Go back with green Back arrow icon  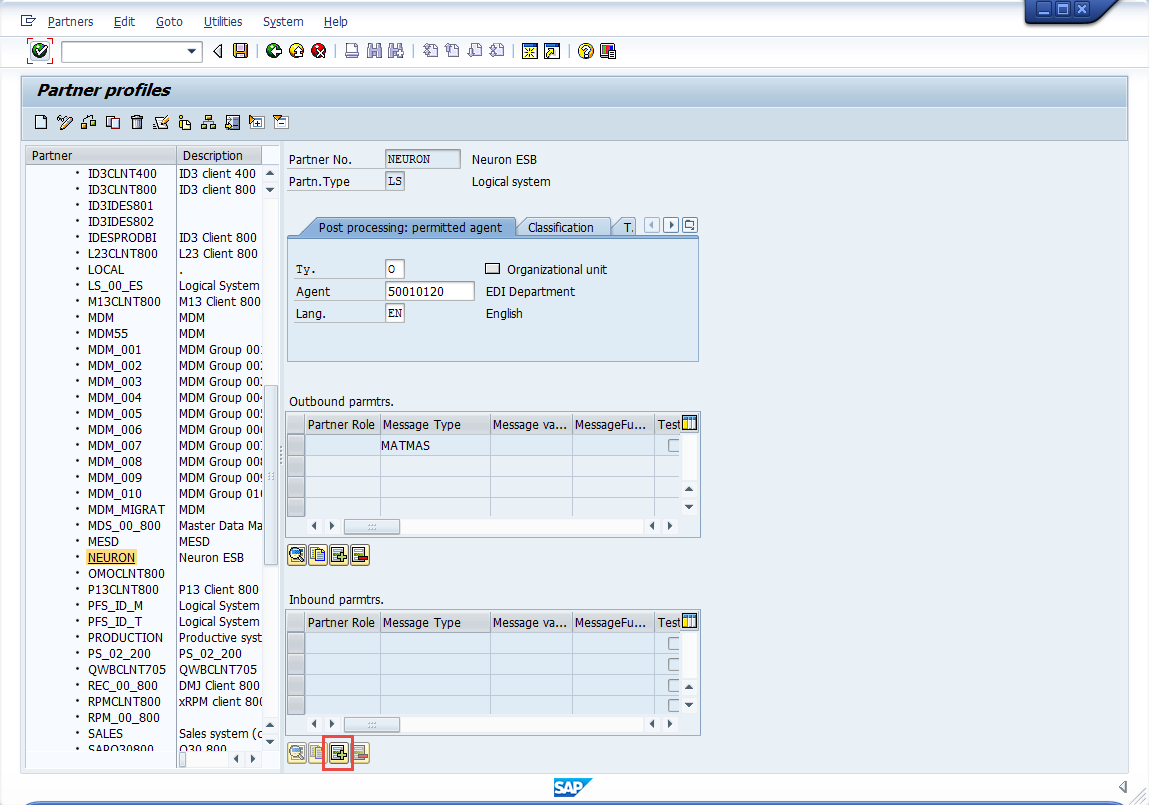[x=274, y=51]
